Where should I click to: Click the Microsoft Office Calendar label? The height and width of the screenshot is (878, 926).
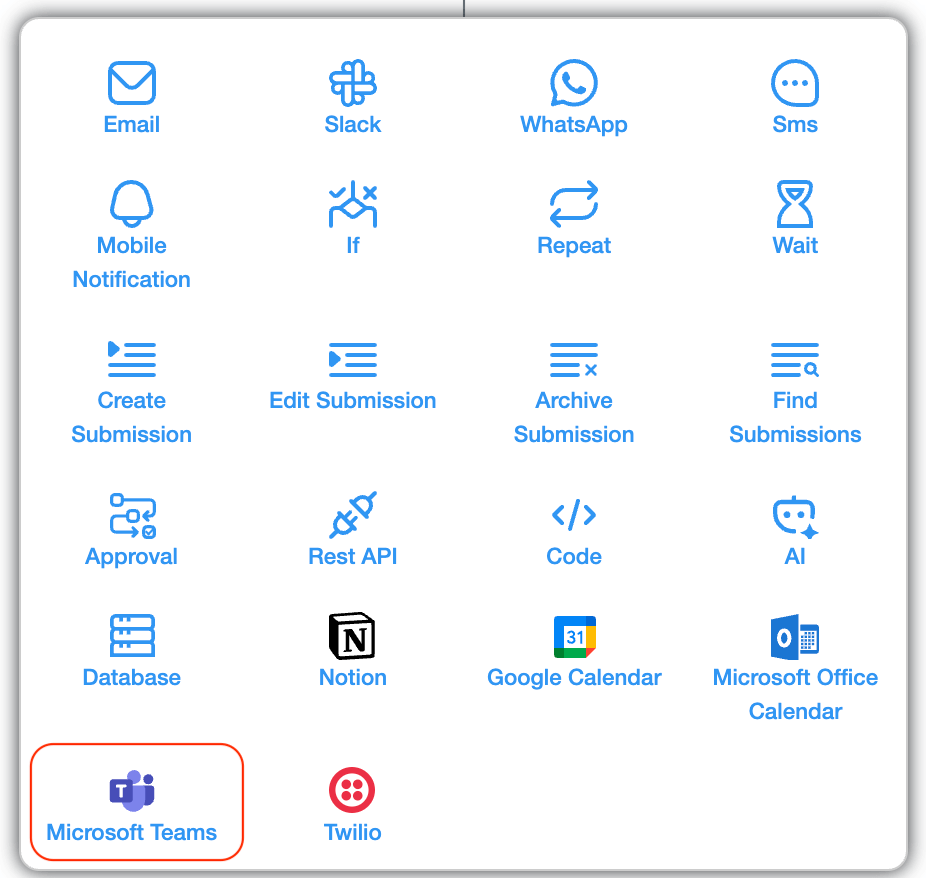795,694
